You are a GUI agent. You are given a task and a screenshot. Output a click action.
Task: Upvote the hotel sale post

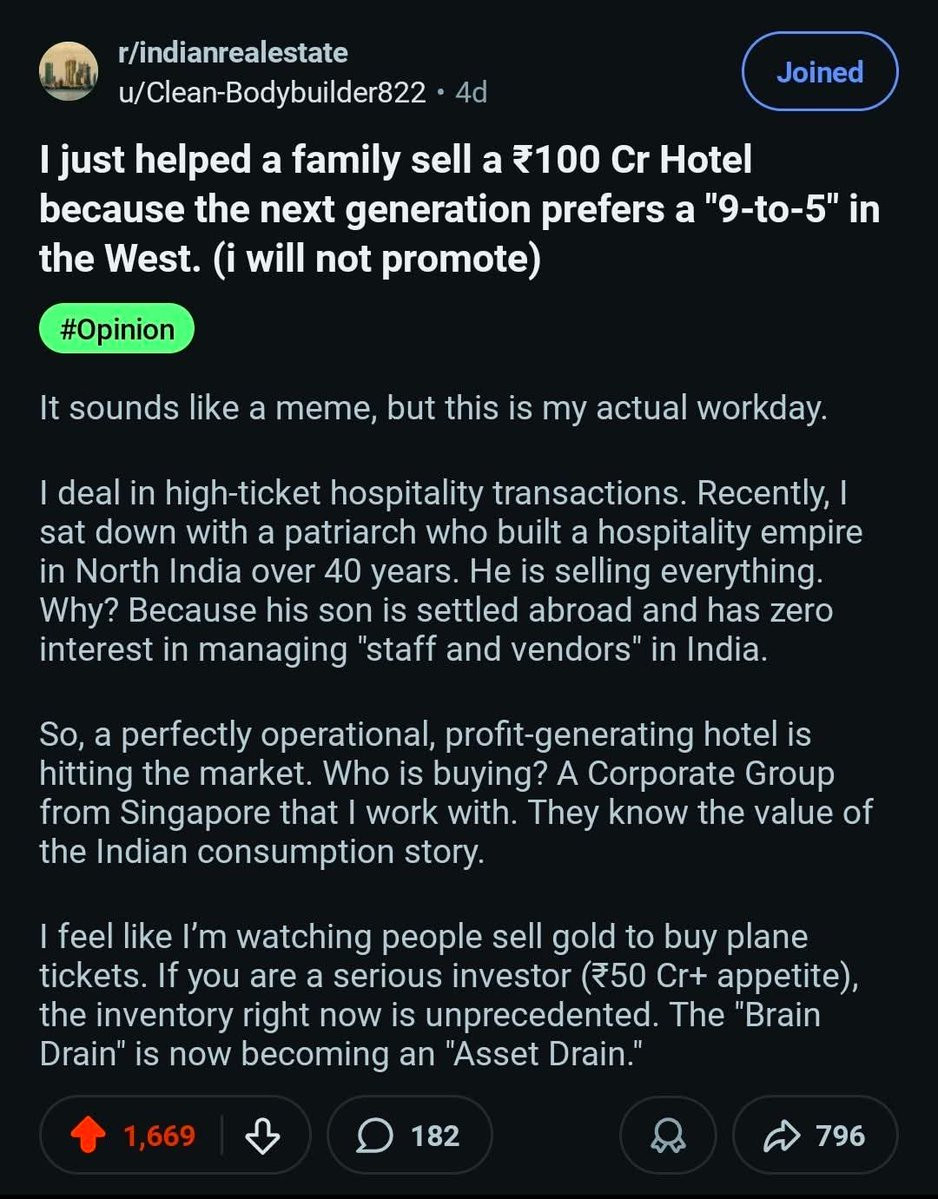(88, 1136)
